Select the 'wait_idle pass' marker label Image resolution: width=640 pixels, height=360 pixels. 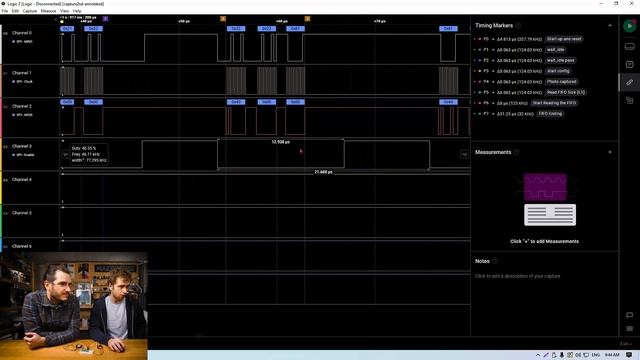[560, 60]
